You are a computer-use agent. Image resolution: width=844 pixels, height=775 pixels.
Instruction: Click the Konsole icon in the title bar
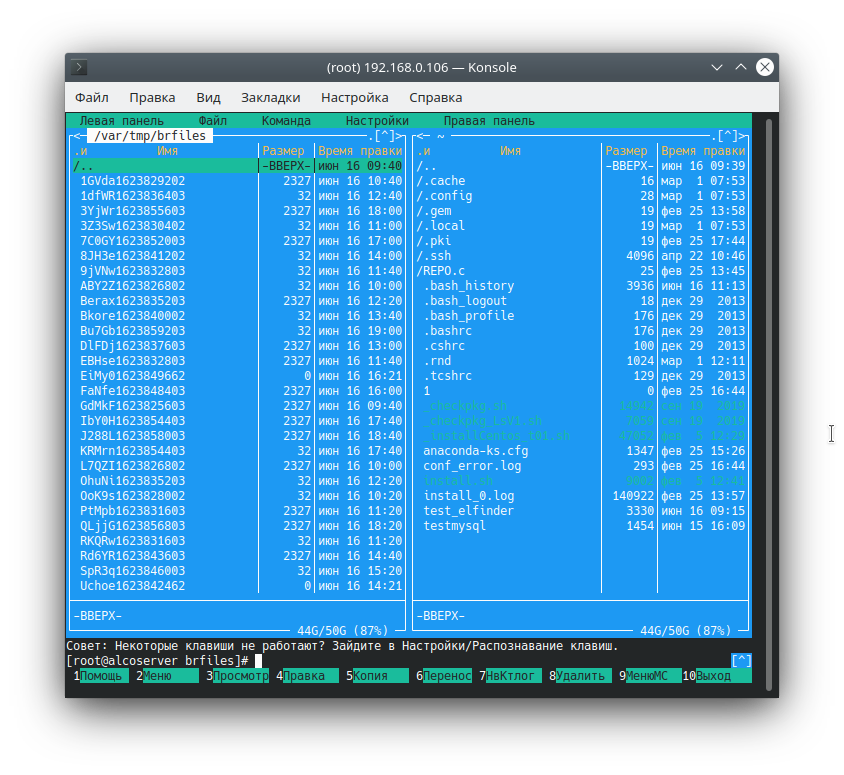coord(78,67)
